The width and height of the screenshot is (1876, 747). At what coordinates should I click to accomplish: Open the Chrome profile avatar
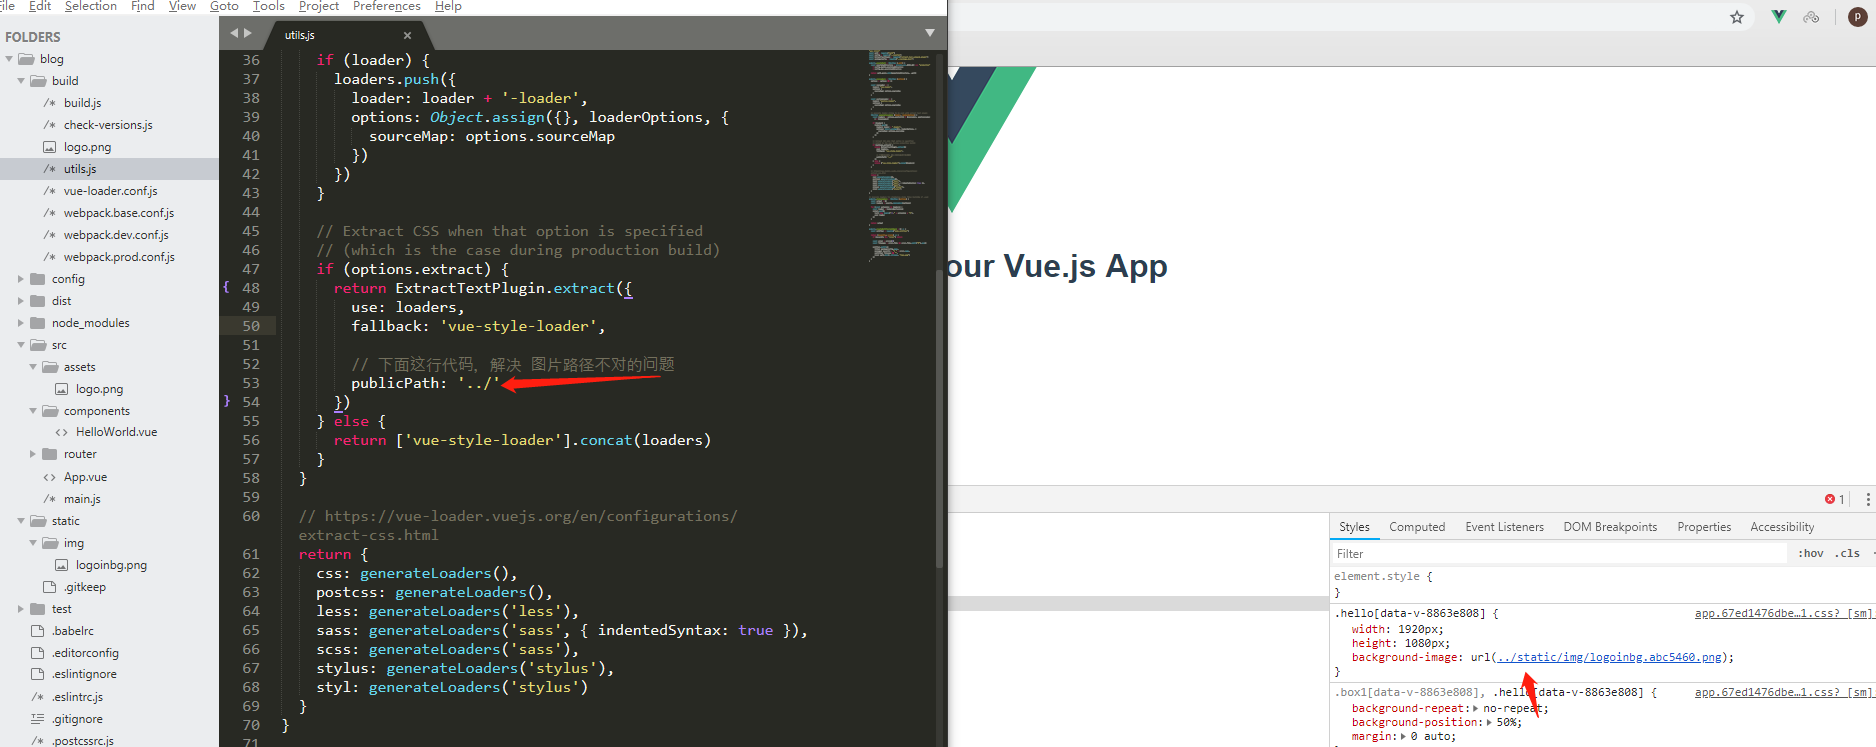pos(1858,17)
